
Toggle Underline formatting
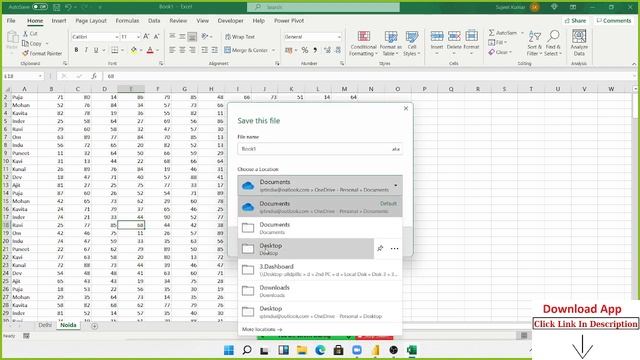point(96,50)
